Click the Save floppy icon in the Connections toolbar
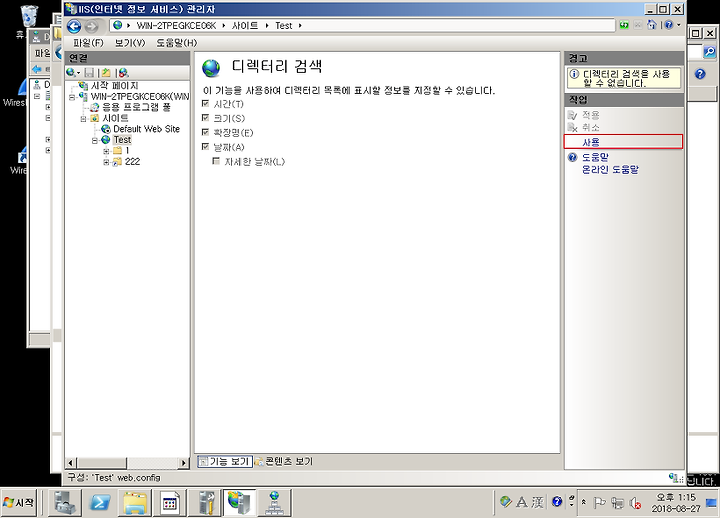The image size is (720, 518). coord(90,73)
